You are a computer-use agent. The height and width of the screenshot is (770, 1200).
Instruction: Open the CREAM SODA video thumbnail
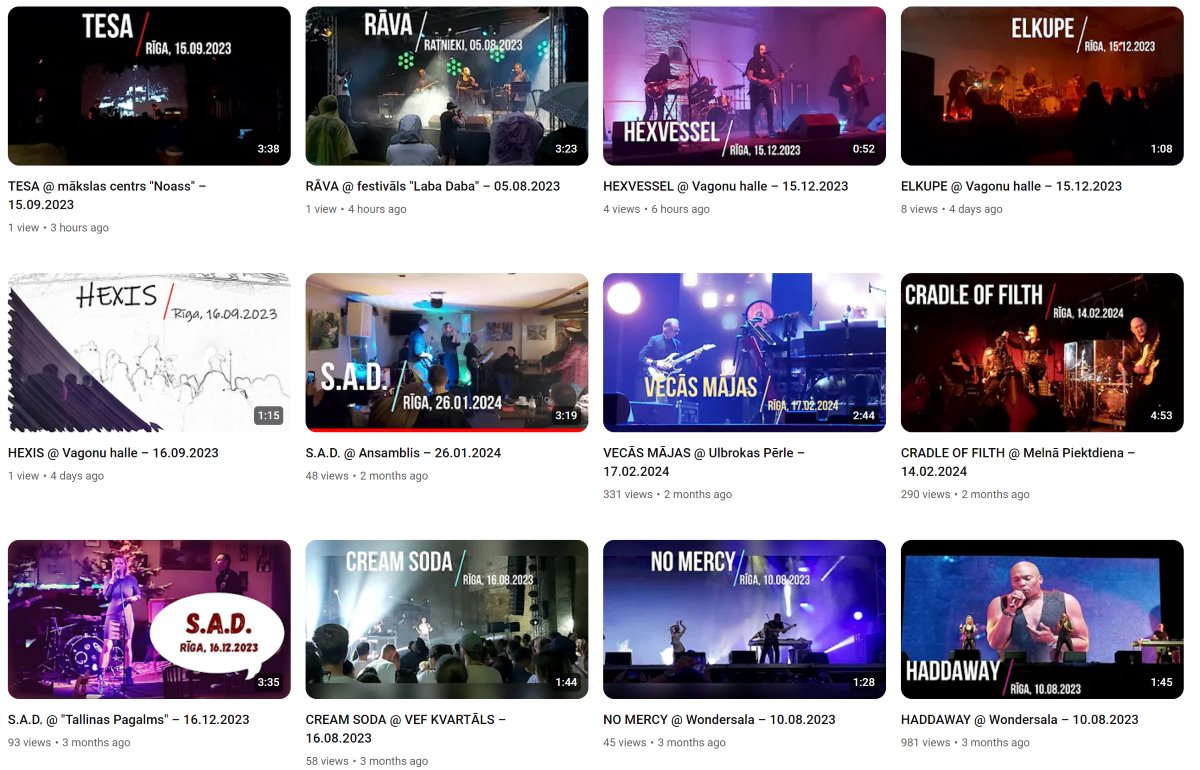(x=447, y=620)
